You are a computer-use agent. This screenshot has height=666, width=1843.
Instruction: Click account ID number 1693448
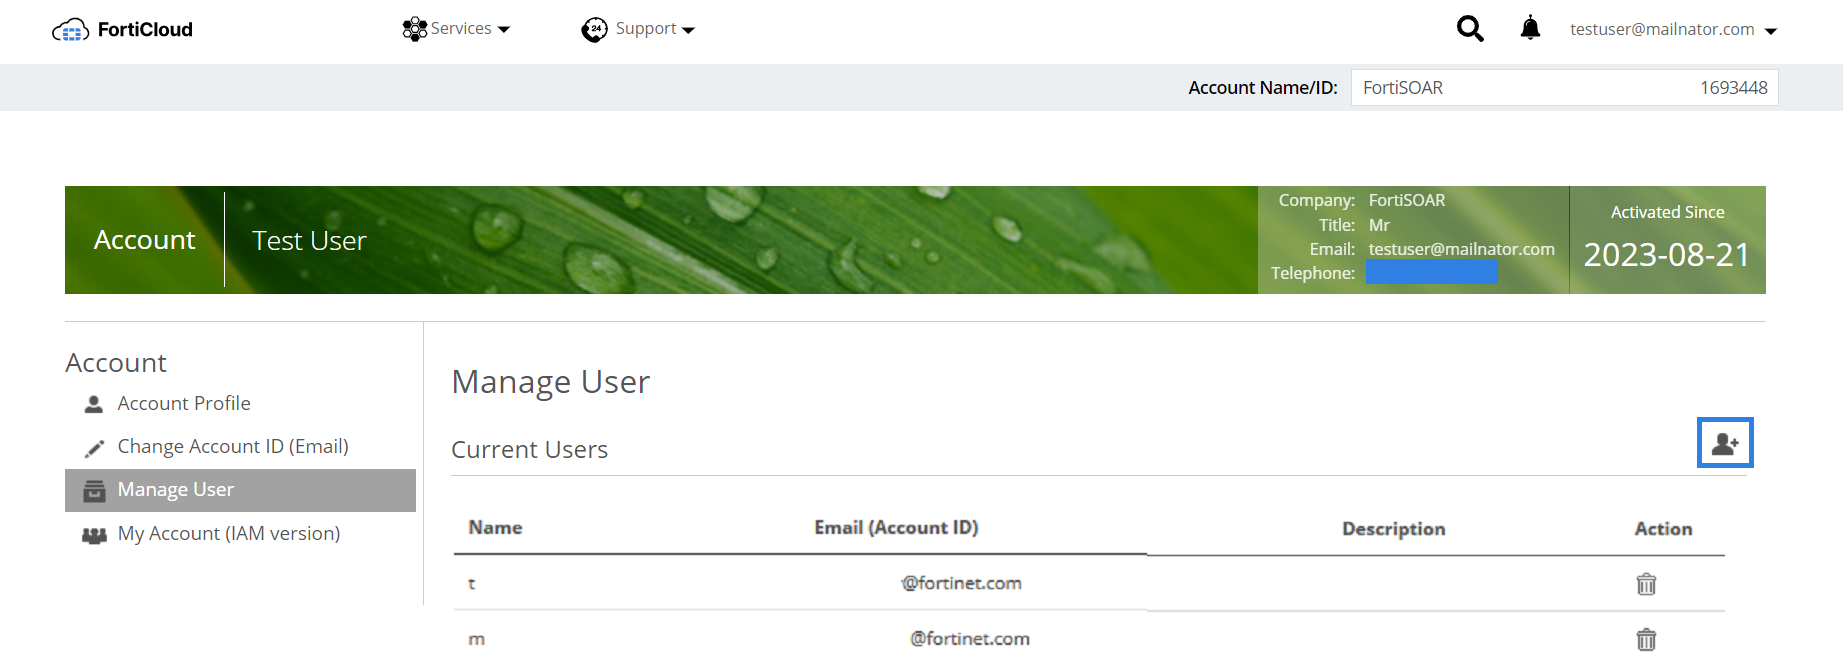1733,88
